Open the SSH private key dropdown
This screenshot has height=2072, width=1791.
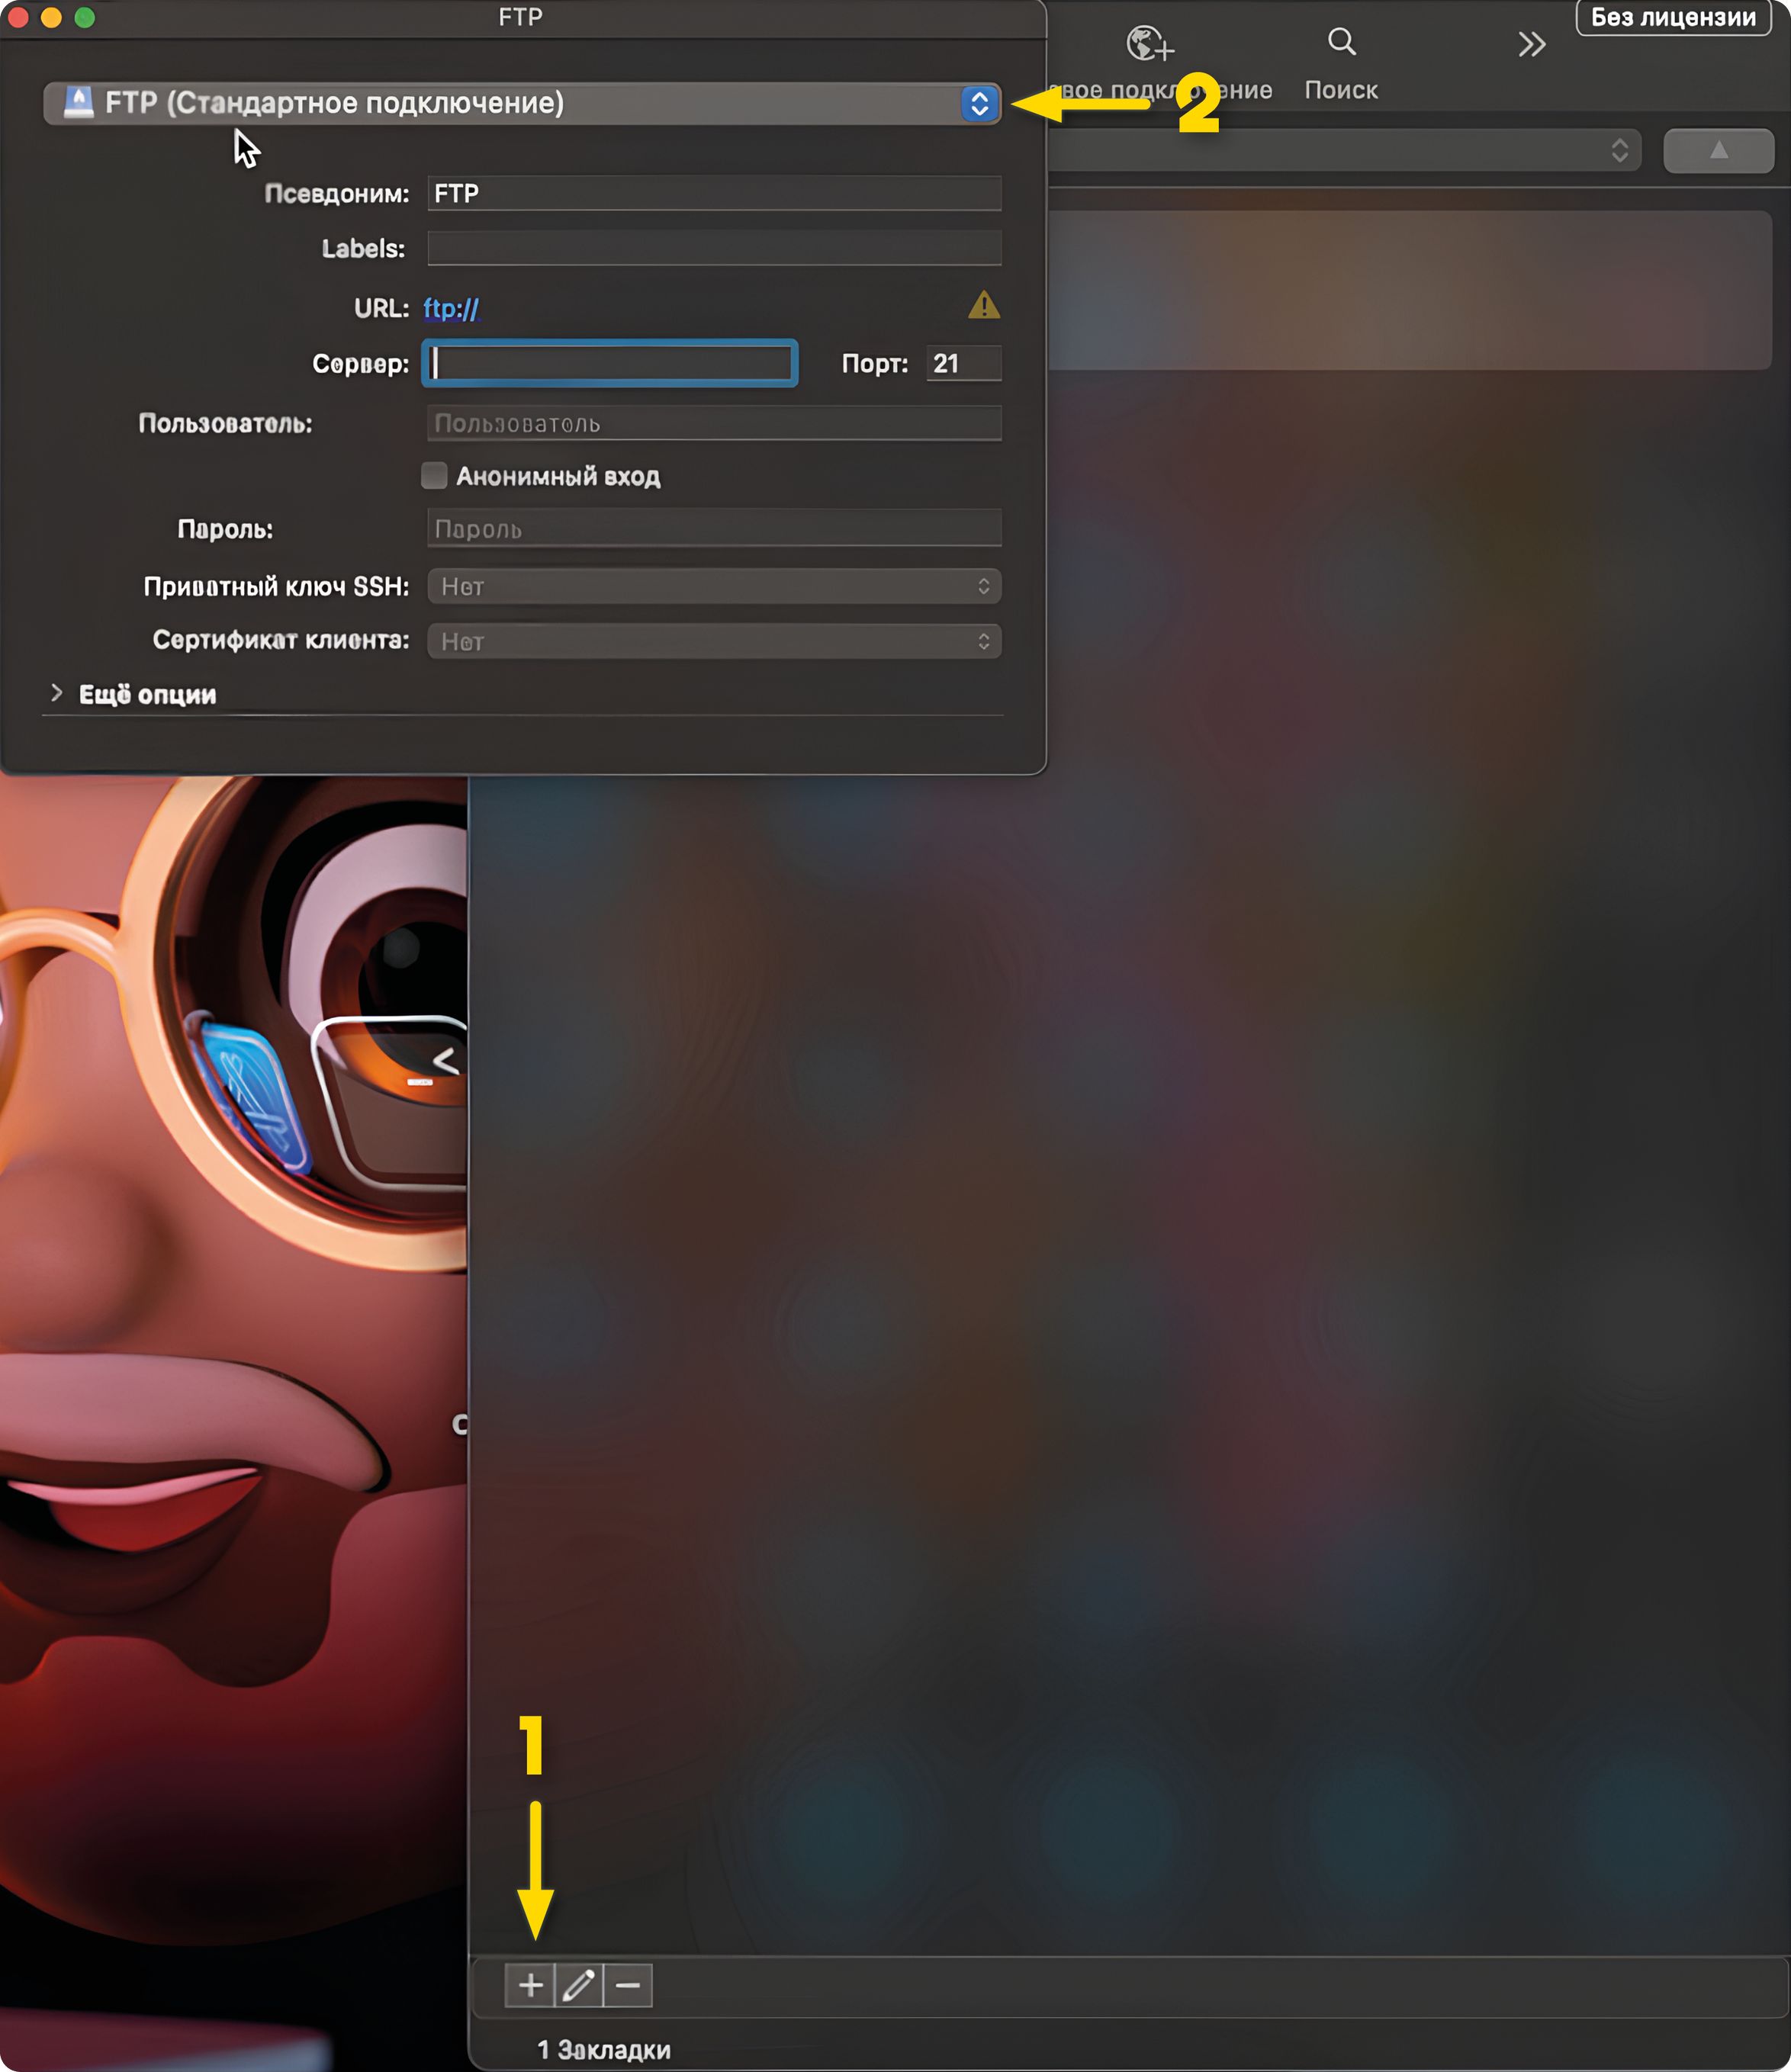pyautogui.click(x=714, y=587)
